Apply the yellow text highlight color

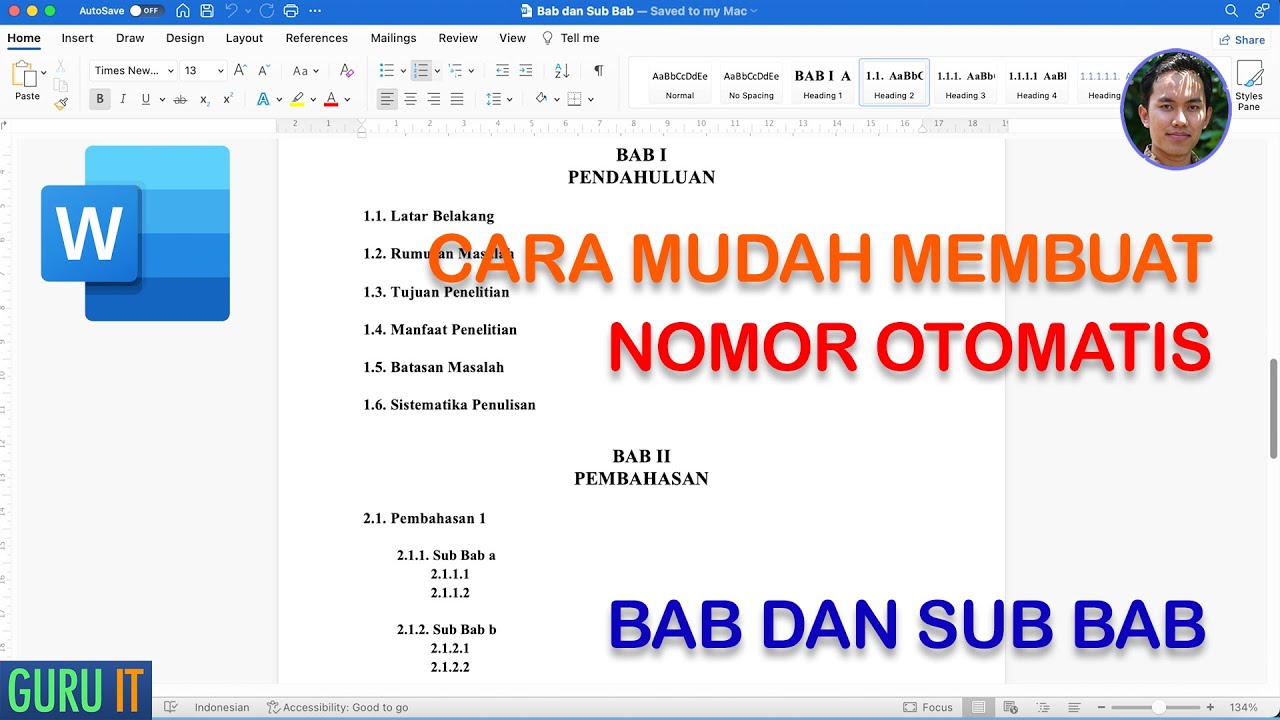(297, 99)
